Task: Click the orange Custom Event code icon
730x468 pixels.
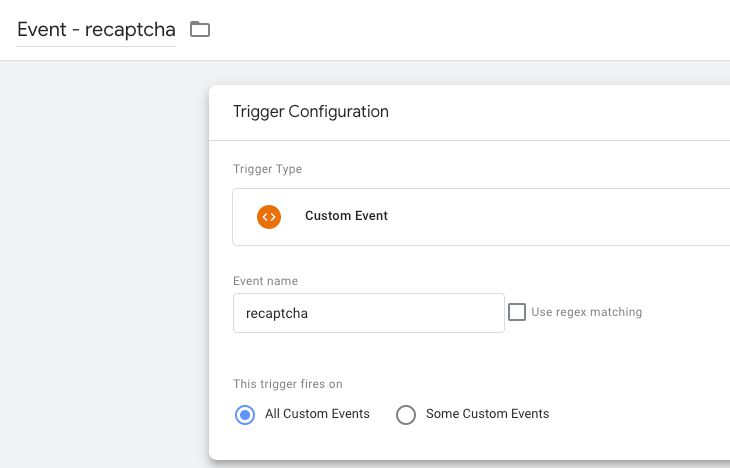Action: (269, 217)
